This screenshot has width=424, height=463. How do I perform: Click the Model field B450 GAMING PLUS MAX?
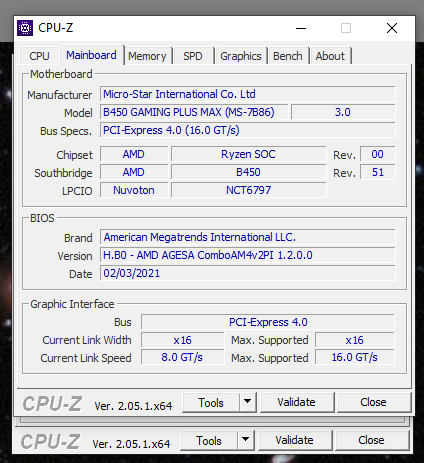coord(194,112)
